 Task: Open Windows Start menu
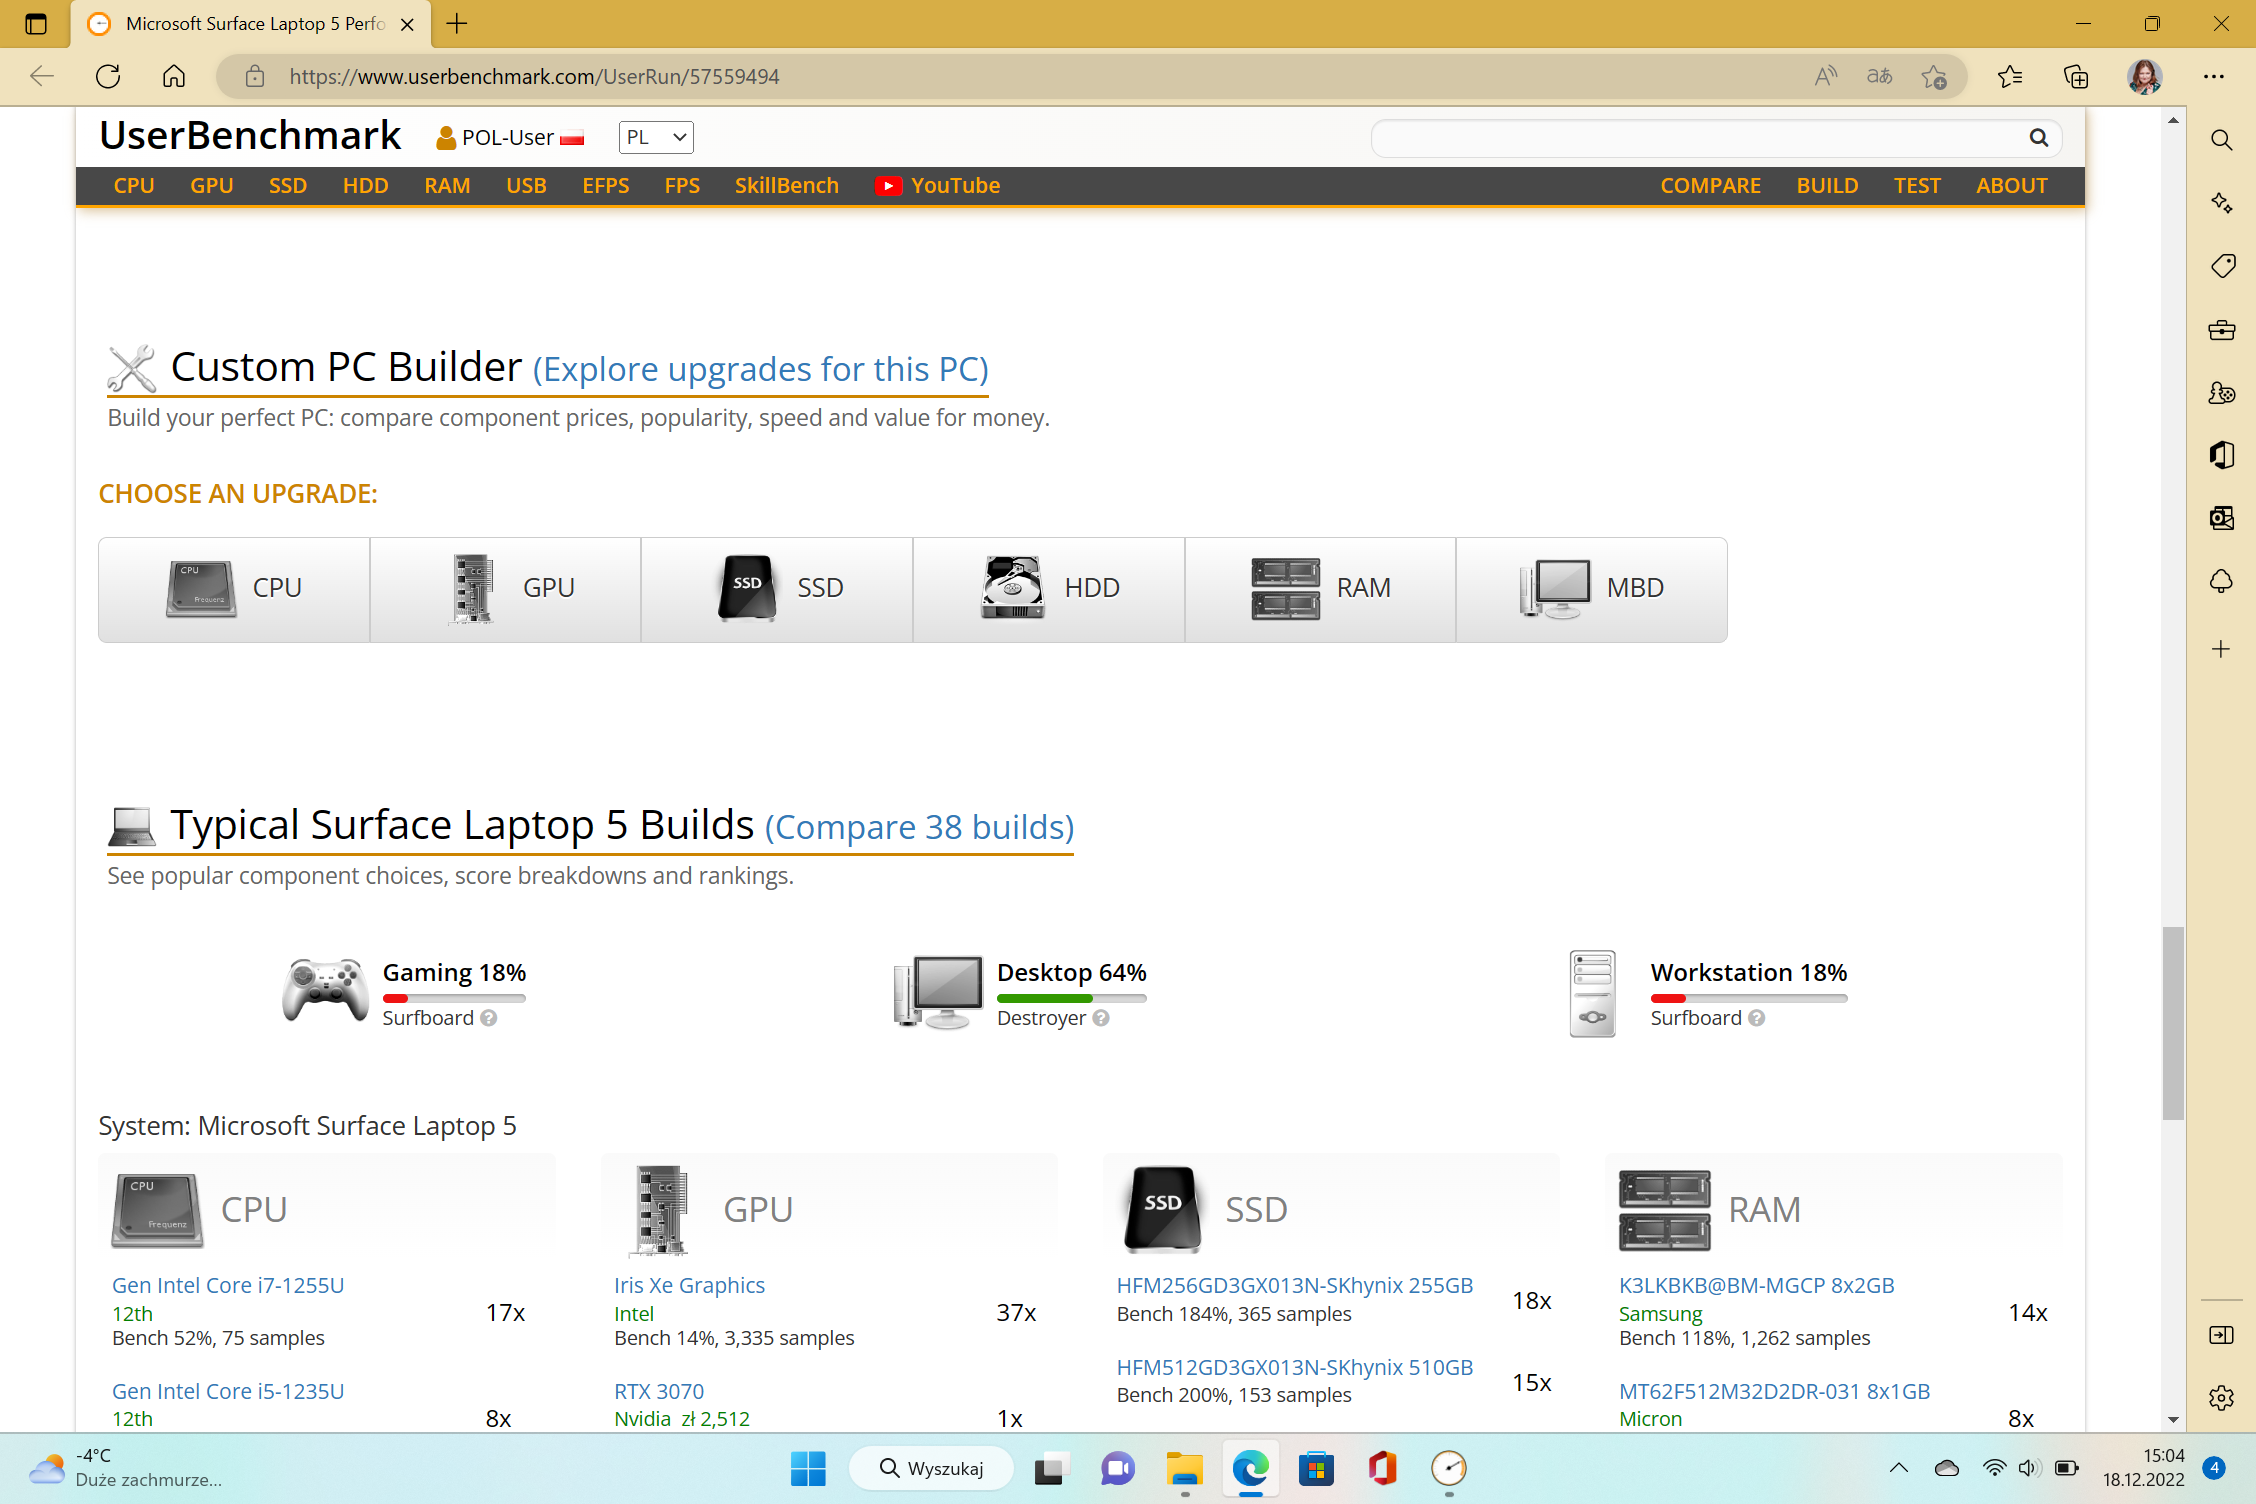tap(808, 1468)
